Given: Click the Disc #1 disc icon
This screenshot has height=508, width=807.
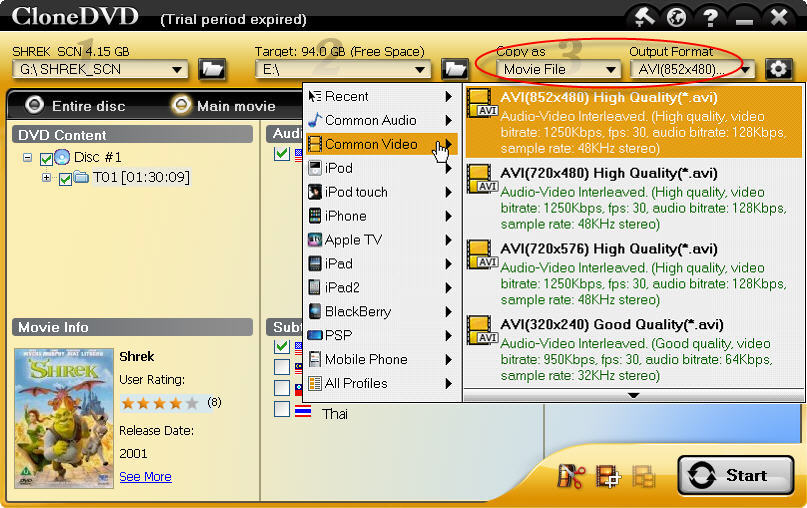Looking at the screenshot, I should 62,157.
